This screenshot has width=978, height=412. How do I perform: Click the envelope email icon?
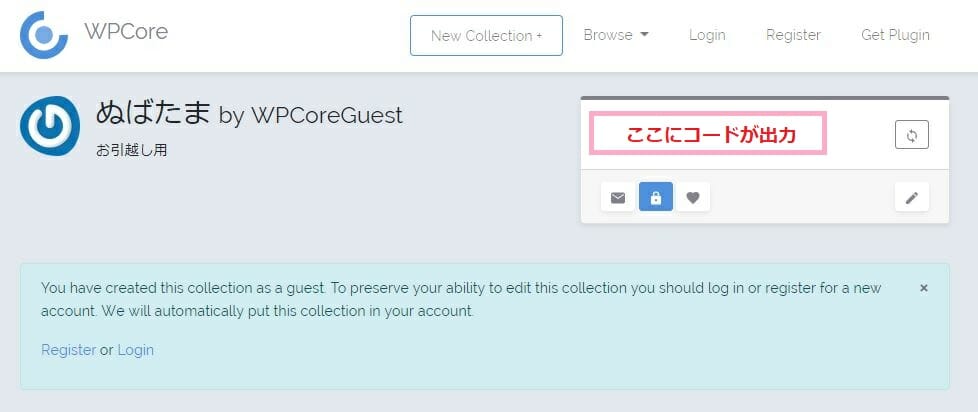(617, 198)
